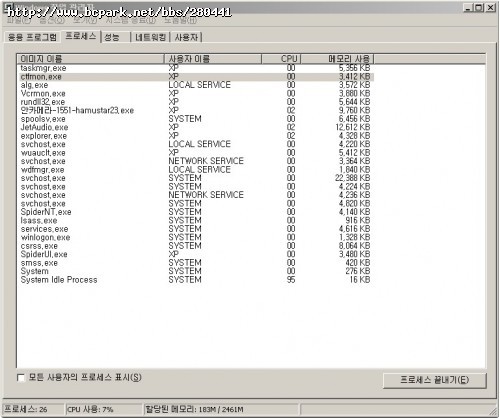Open the 성능 tab
500x418 pixels.
tap(115, 37)
